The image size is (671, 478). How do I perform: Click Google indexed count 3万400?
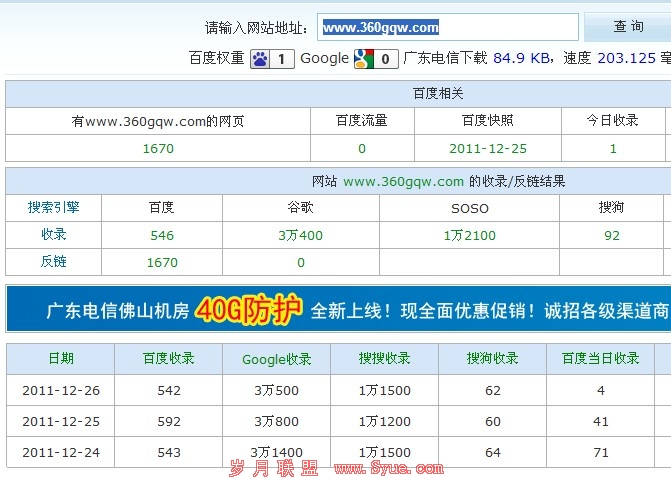(300, 235)
